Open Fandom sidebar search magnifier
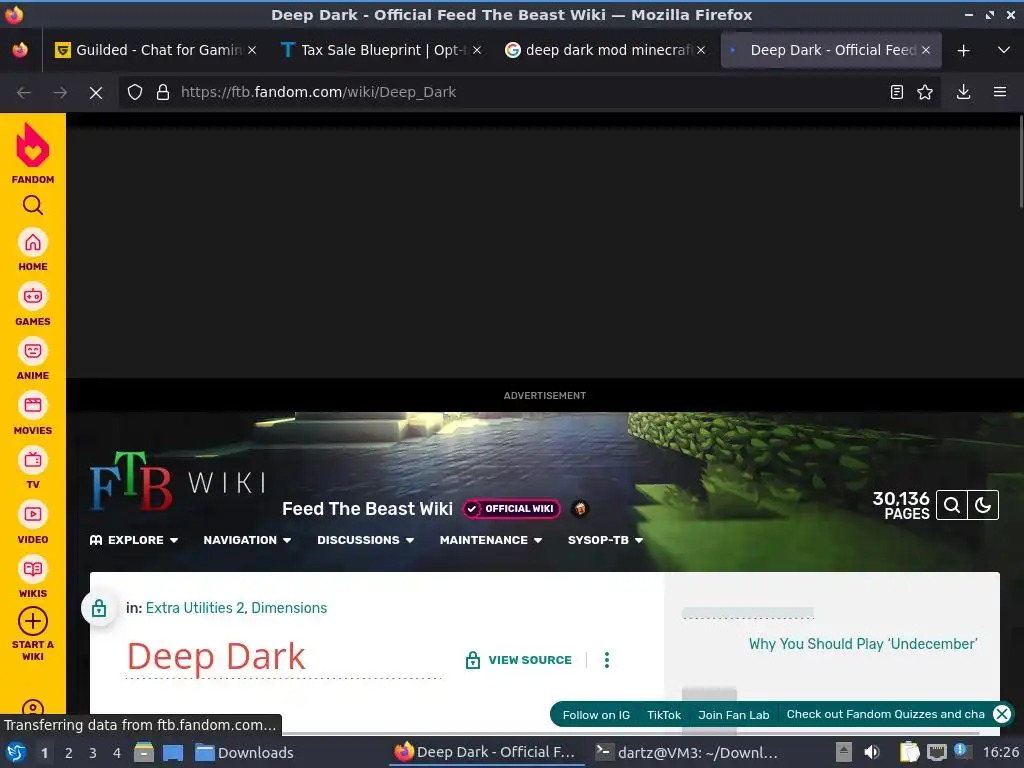This screenshot has height=768, width=1024. 33,205
